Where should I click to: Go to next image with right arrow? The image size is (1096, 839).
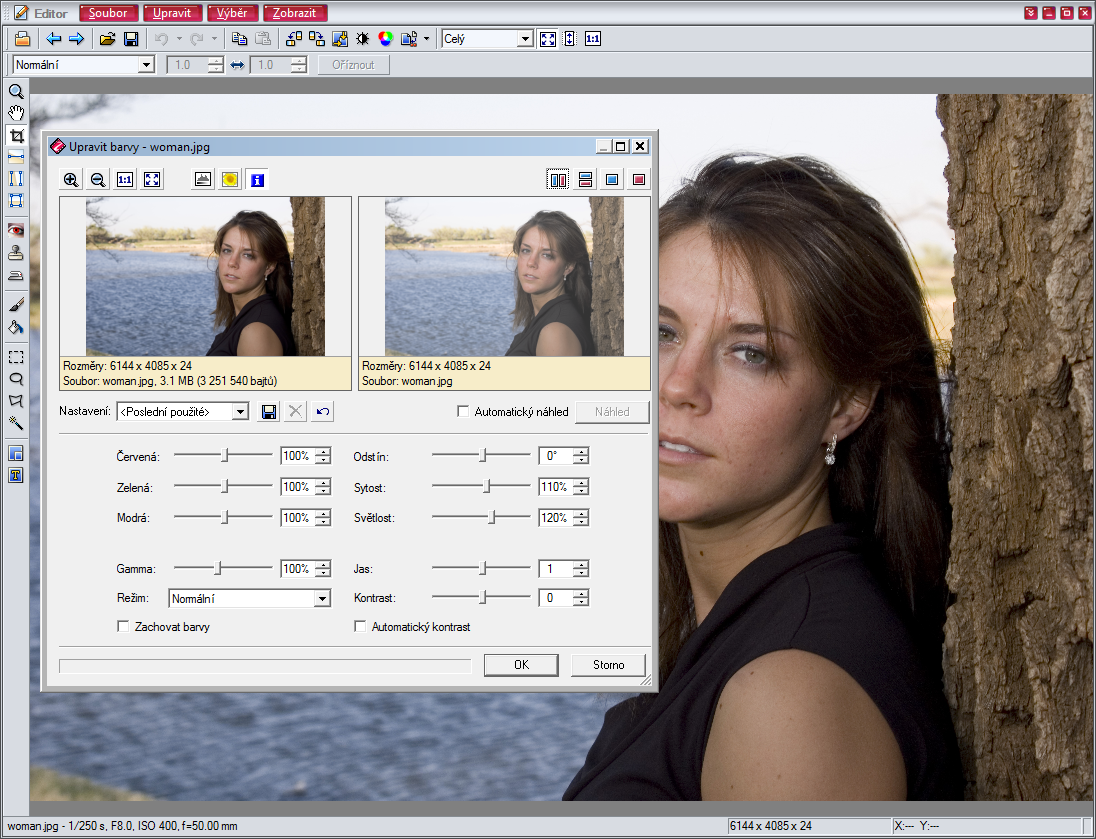coord(76,39)
